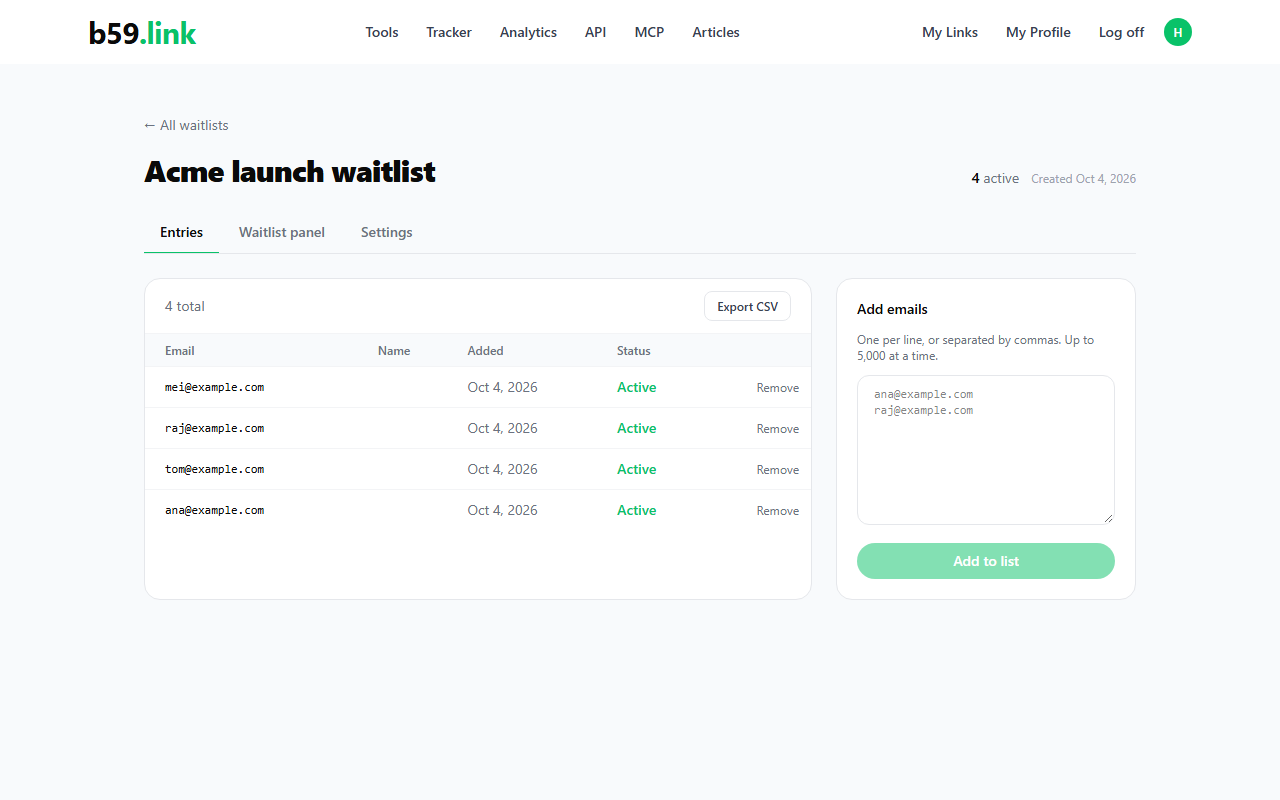Screen dimensions: 1280x800
Task: Open the MCP navigation item
Action: (x=649, y=32)
